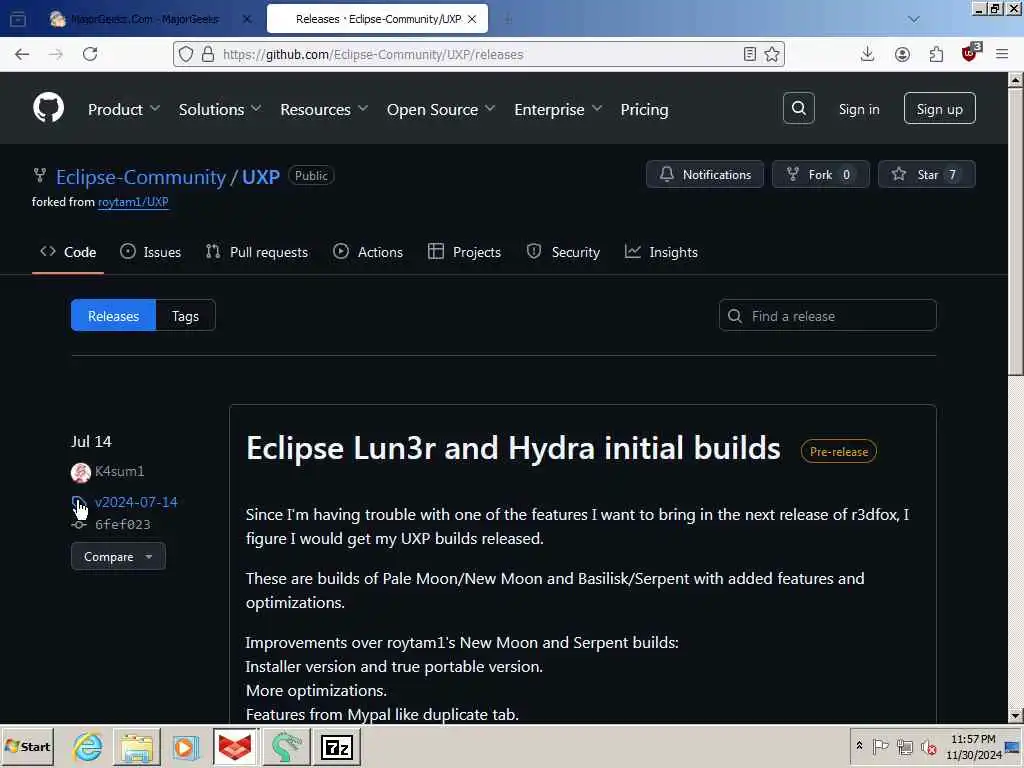Select the Releases toggle button
This screenshot has width=1024, height=768.
[114, 315]
